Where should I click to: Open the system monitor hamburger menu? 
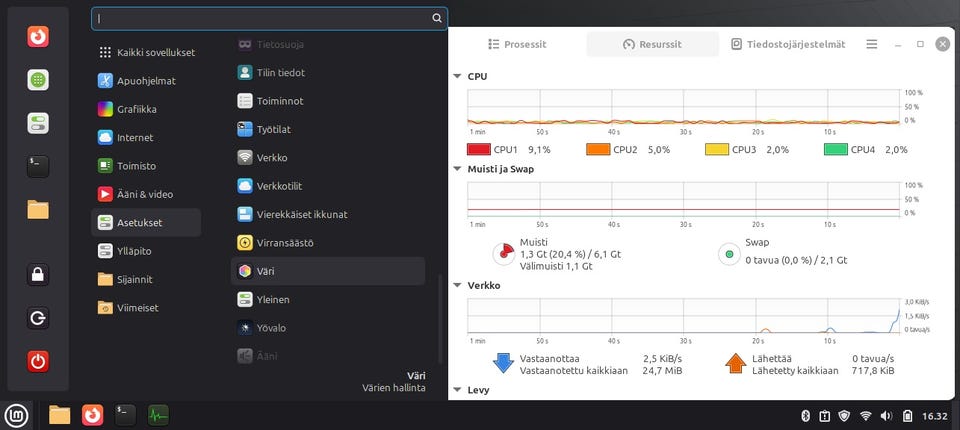click(872, 44)
